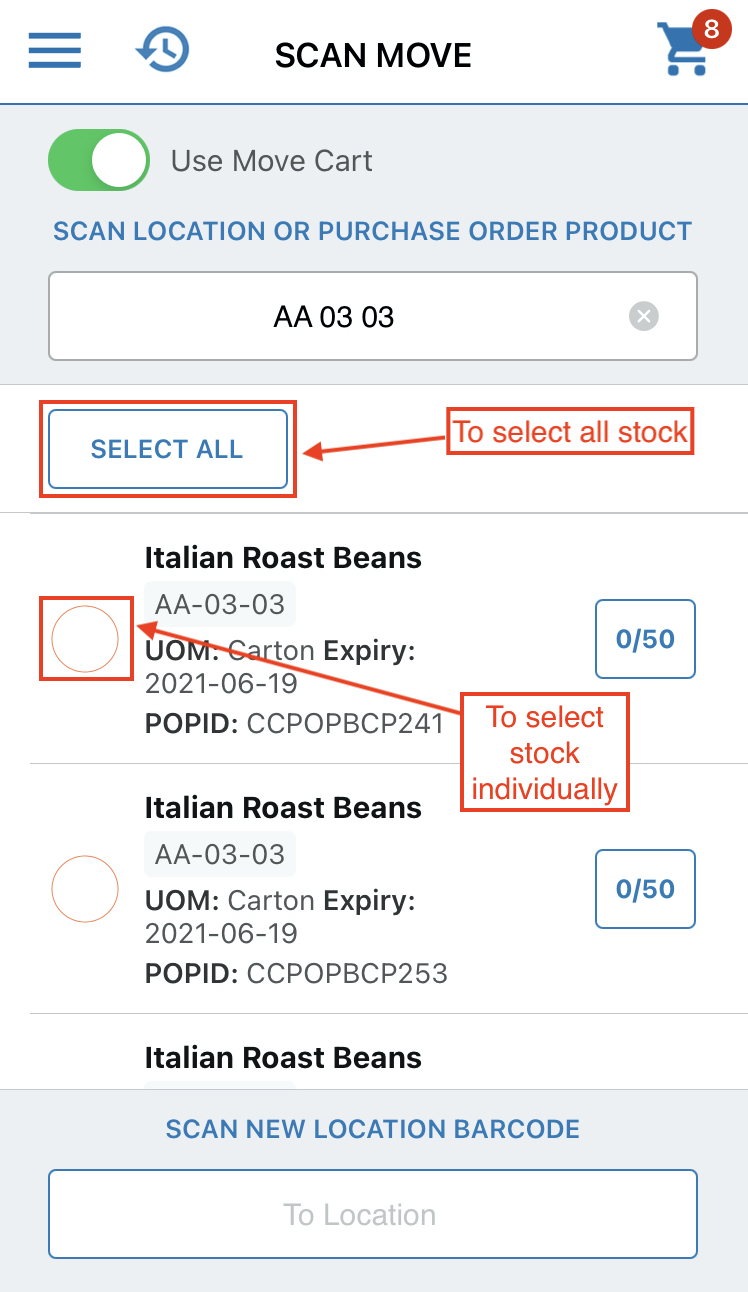Tap the SCAN MOVE title

373,55
